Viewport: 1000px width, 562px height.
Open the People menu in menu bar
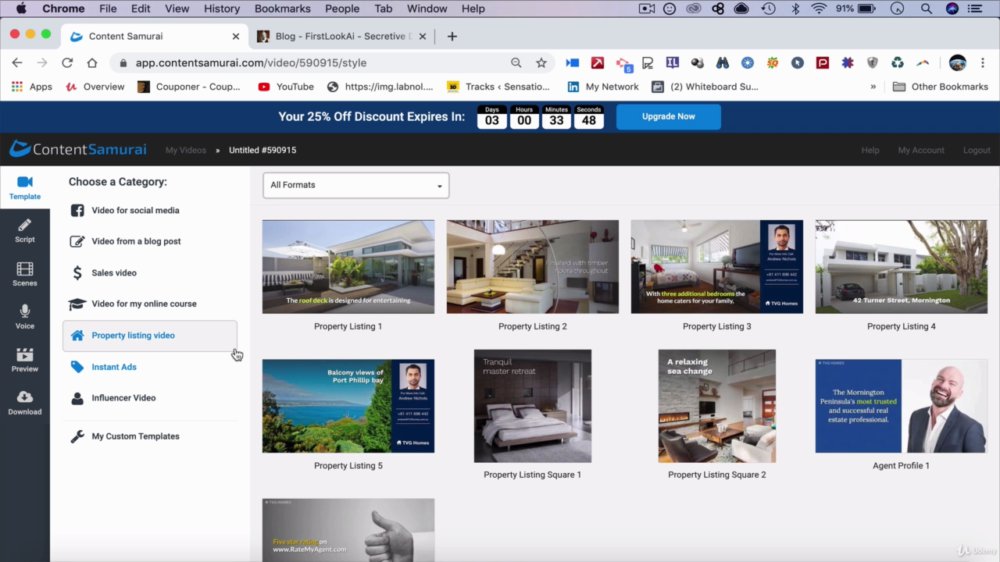tap(342, 9)
